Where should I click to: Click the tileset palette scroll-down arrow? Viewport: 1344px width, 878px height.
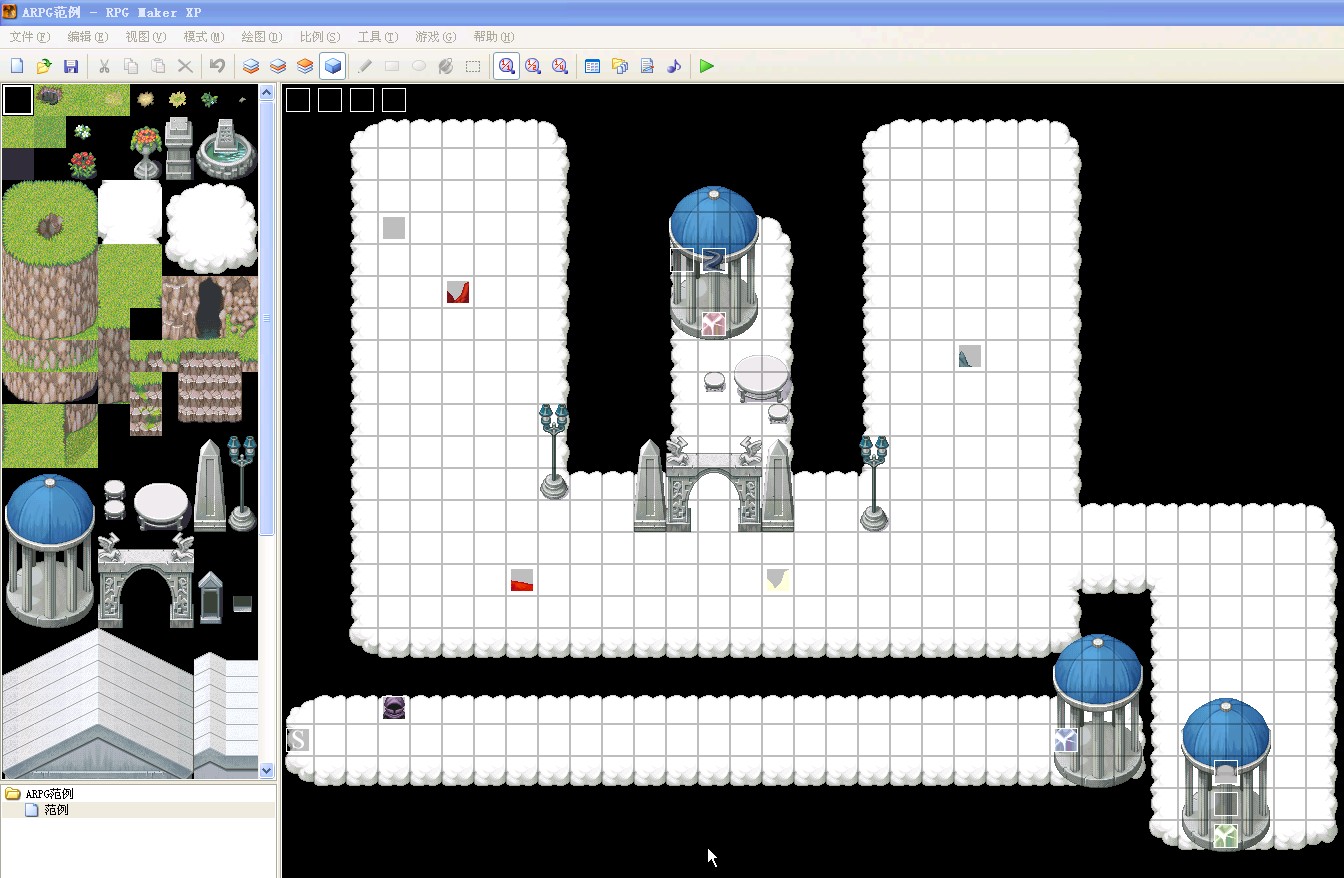267,770
